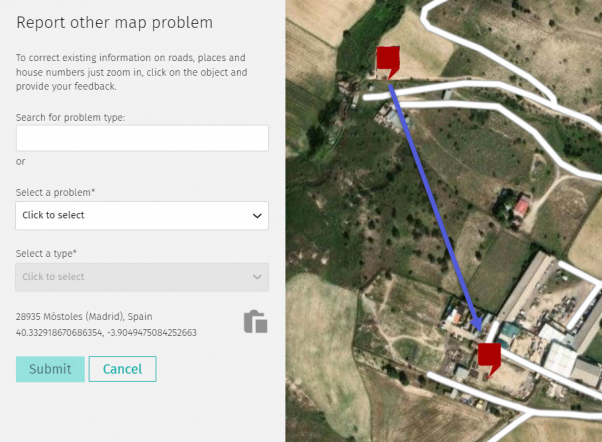Focus the Search for problem type field
Viewport: 602px width, 442px height.
[142, 138]
